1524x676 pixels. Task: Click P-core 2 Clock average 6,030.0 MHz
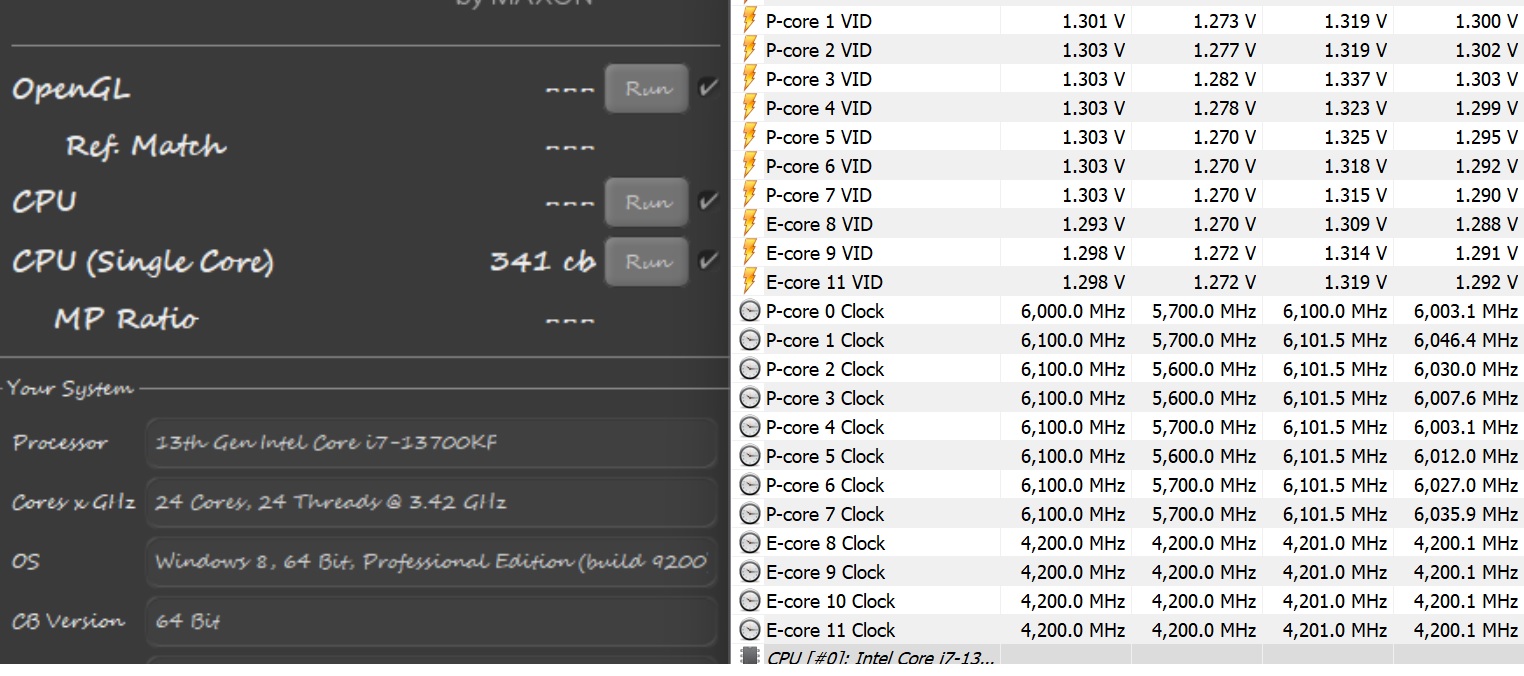[1466, 369]
